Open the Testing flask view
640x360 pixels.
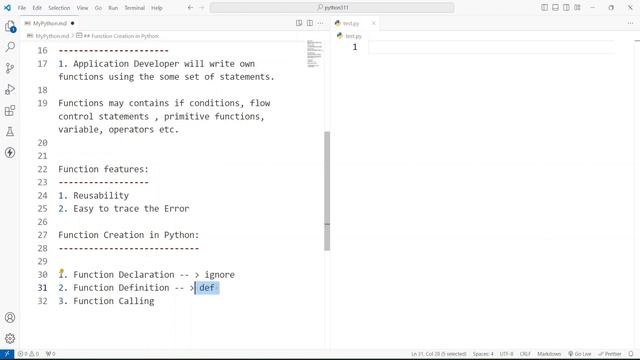point(10,131)
